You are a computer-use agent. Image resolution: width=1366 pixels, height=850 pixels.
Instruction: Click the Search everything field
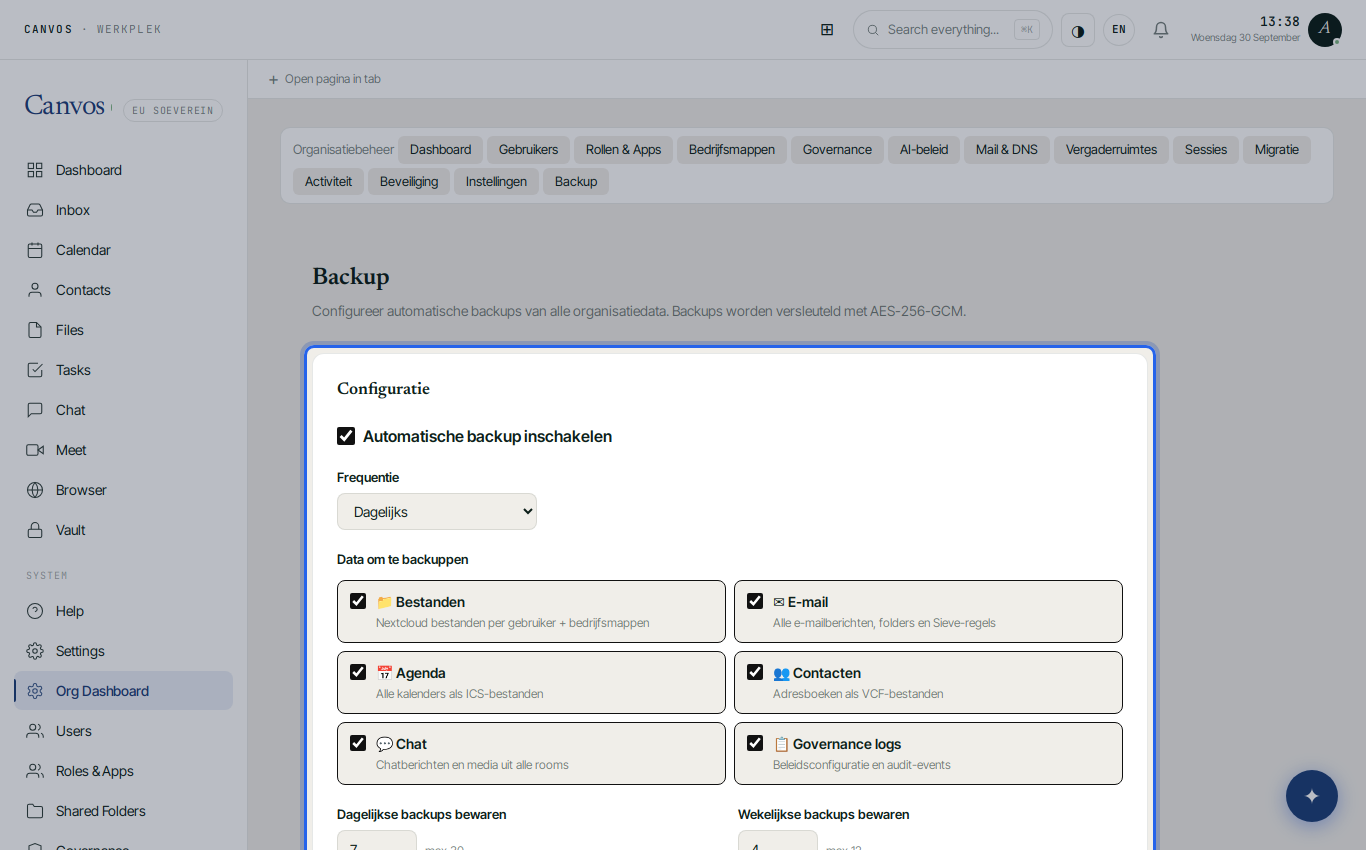pos(953,30)
